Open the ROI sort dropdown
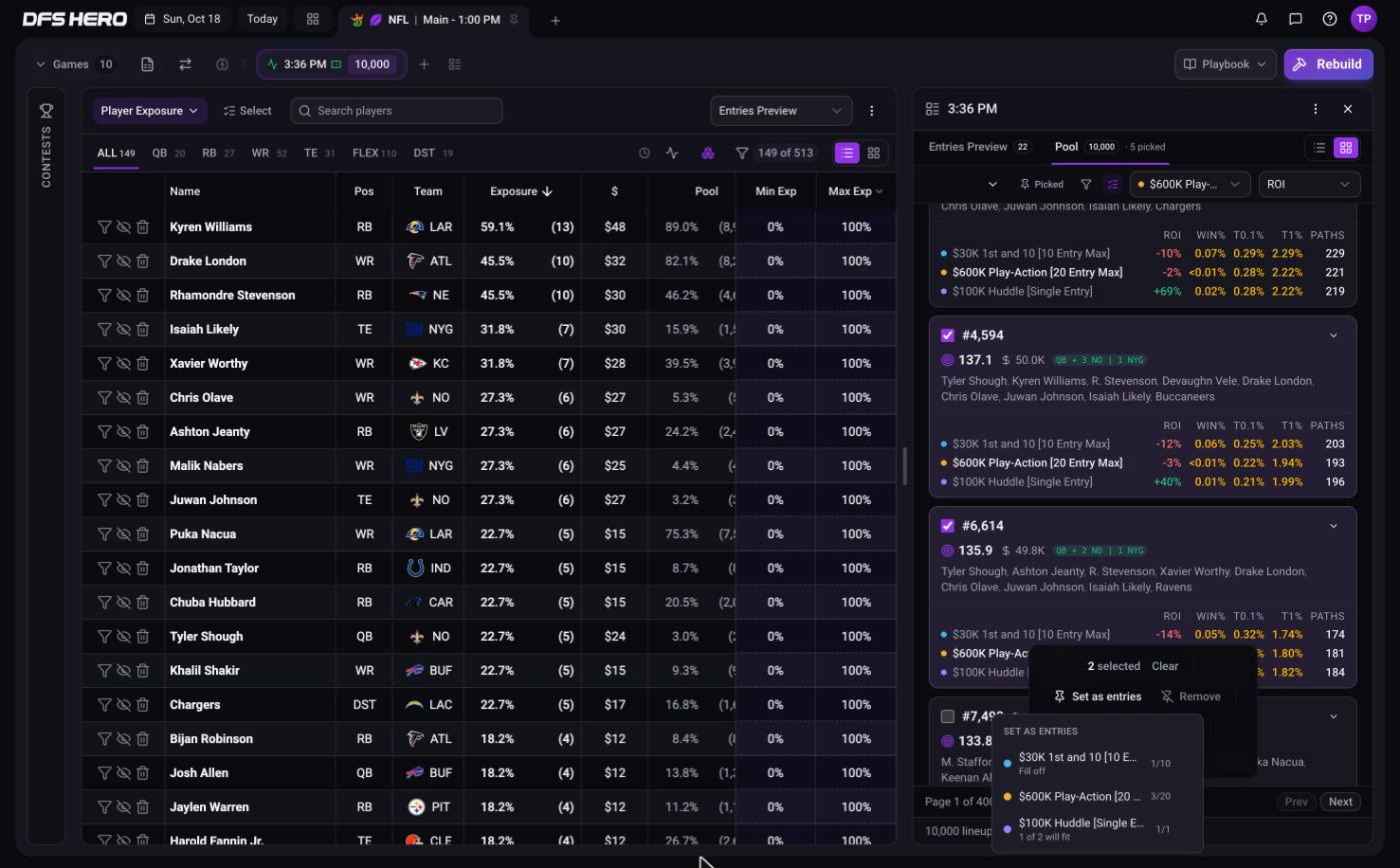Viewport: 1400px width, 868px height. (x=1309, y=184)
